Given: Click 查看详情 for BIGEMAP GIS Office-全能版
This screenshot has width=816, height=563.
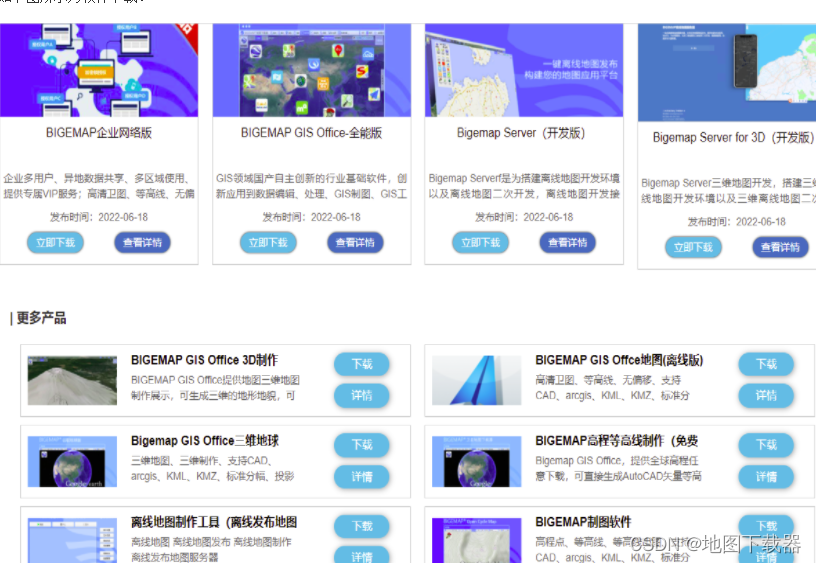Looking at the screenshot, I should (355, 242).
